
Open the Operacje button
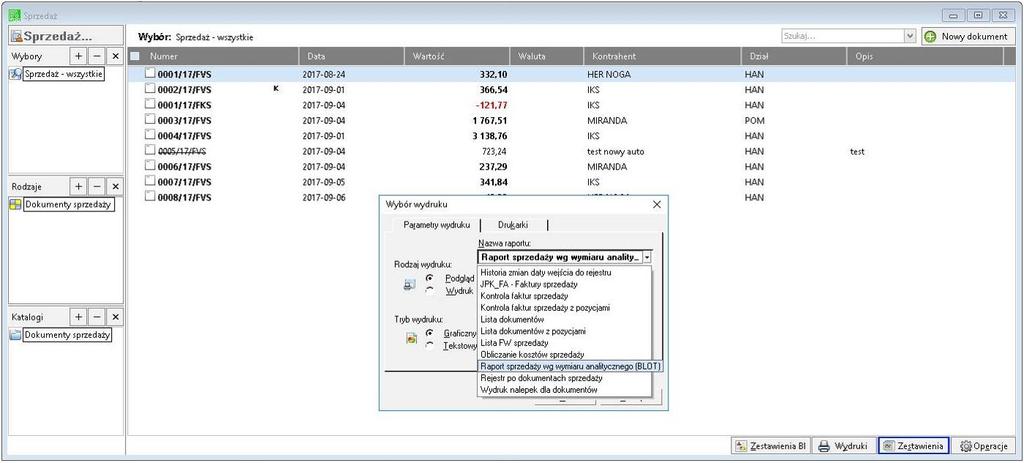983,446
